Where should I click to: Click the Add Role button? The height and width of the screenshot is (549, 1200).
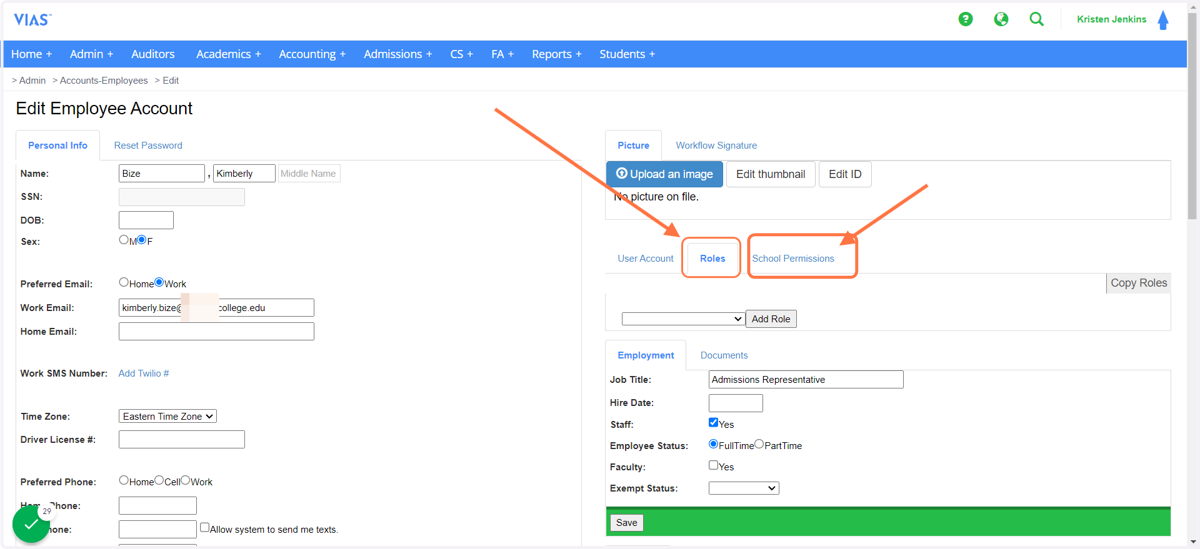771,319
